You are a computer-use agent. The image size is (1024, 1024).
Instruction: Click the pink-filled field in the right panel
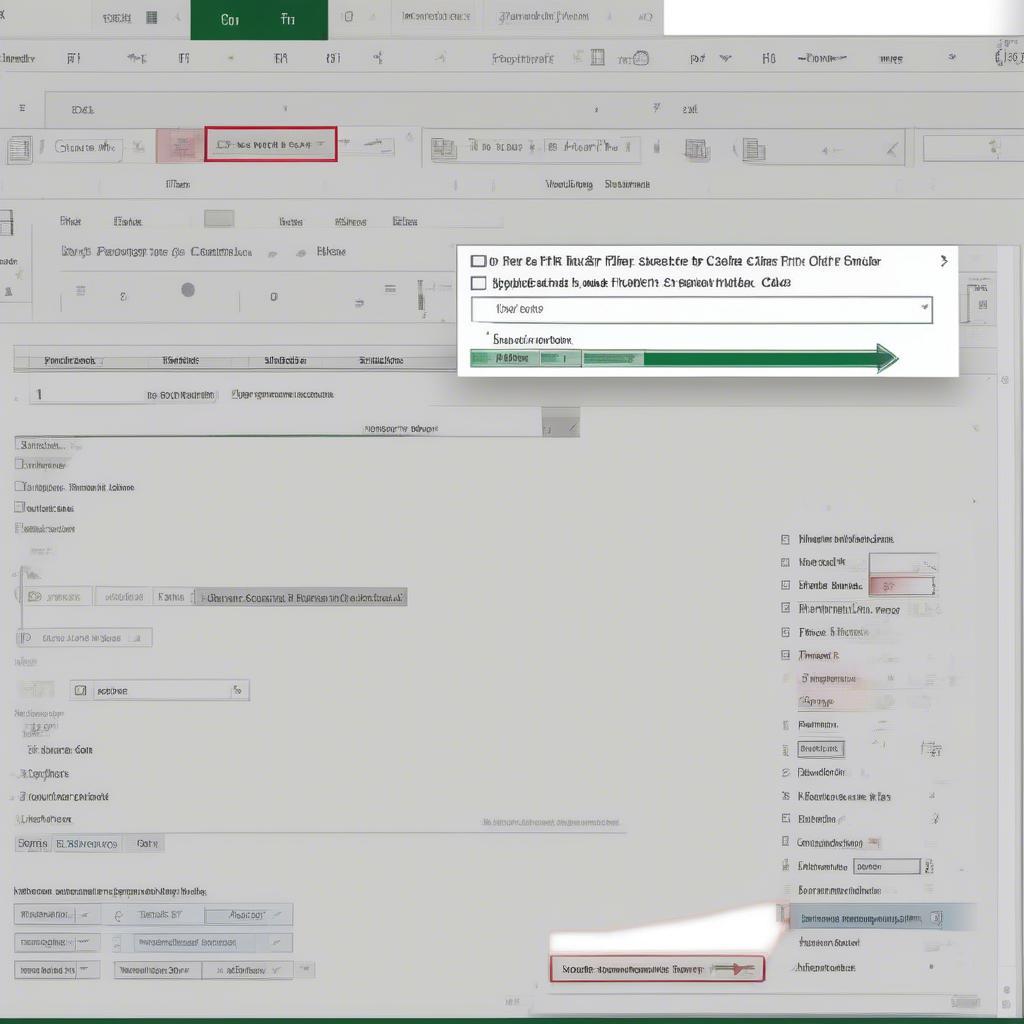coord(901,586)
